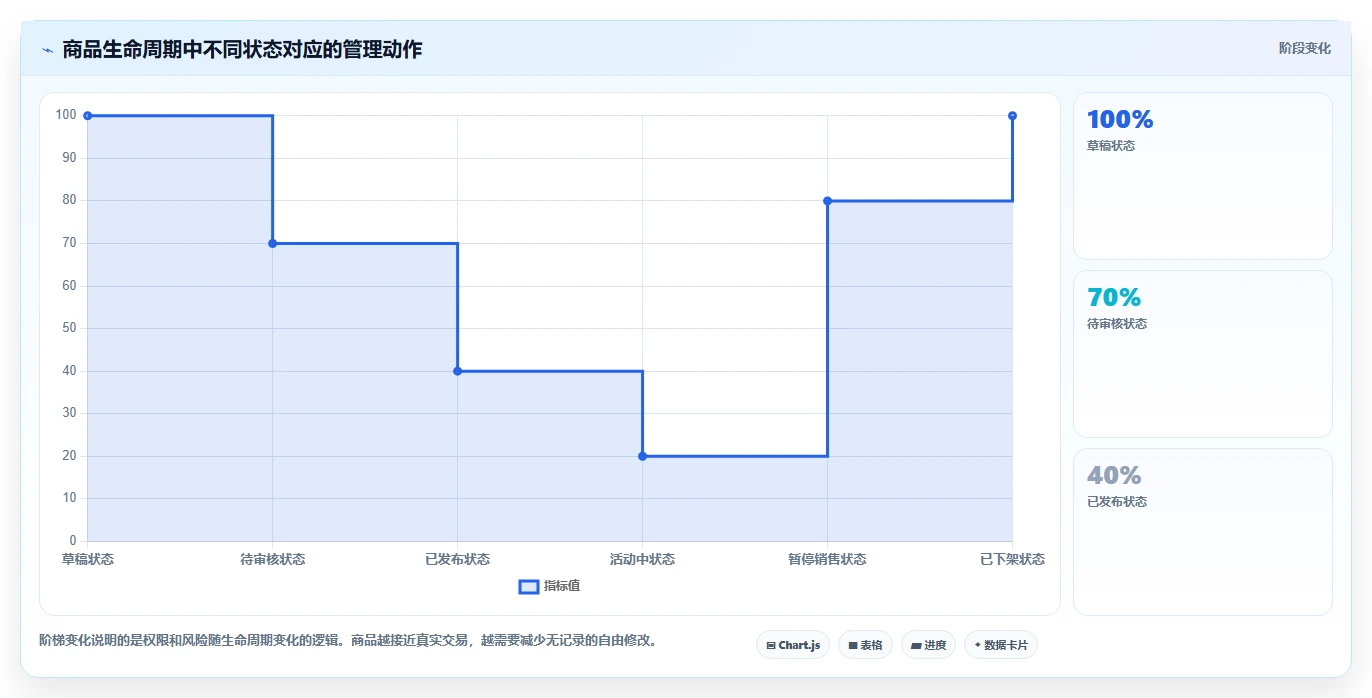Click the 已下架状态 data point at 100

1012,116
